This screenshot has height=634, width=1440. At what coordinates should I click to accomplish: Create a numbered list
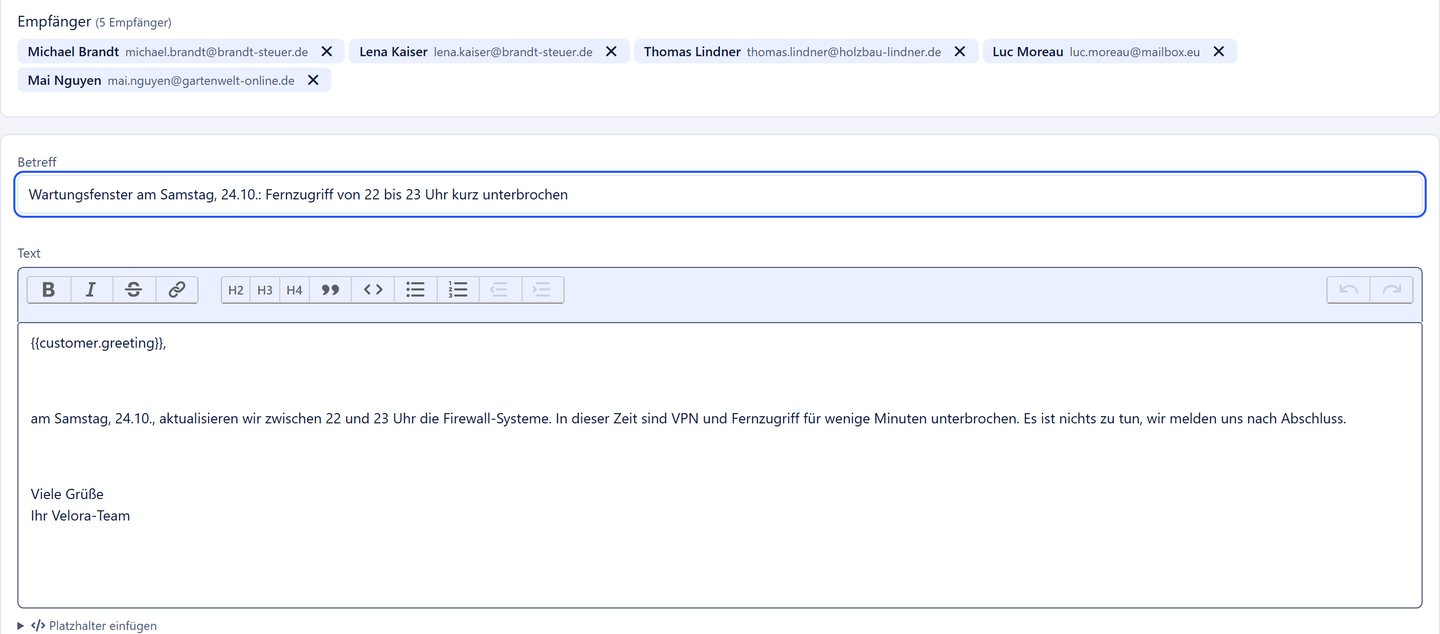click(x=458, y=290)
